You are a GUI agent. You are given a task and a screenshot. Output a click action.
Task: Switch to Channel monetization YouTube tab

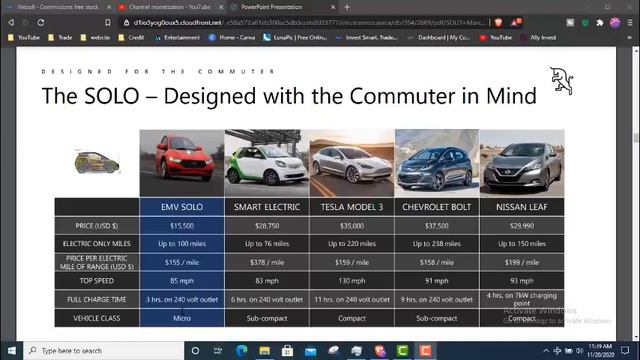(170, 7)
